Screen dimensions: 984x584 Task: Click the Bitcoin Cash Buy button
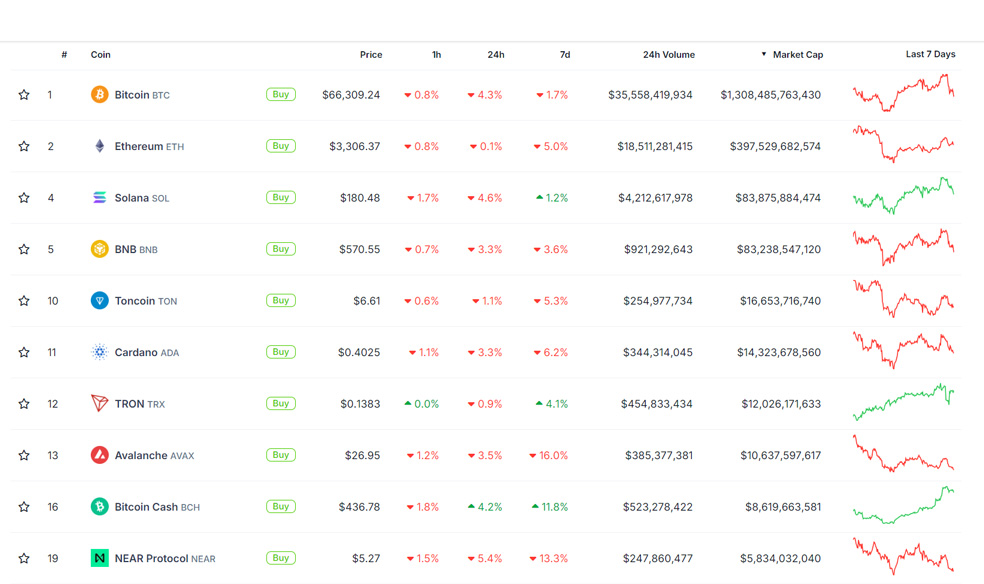tap(281, 506)
